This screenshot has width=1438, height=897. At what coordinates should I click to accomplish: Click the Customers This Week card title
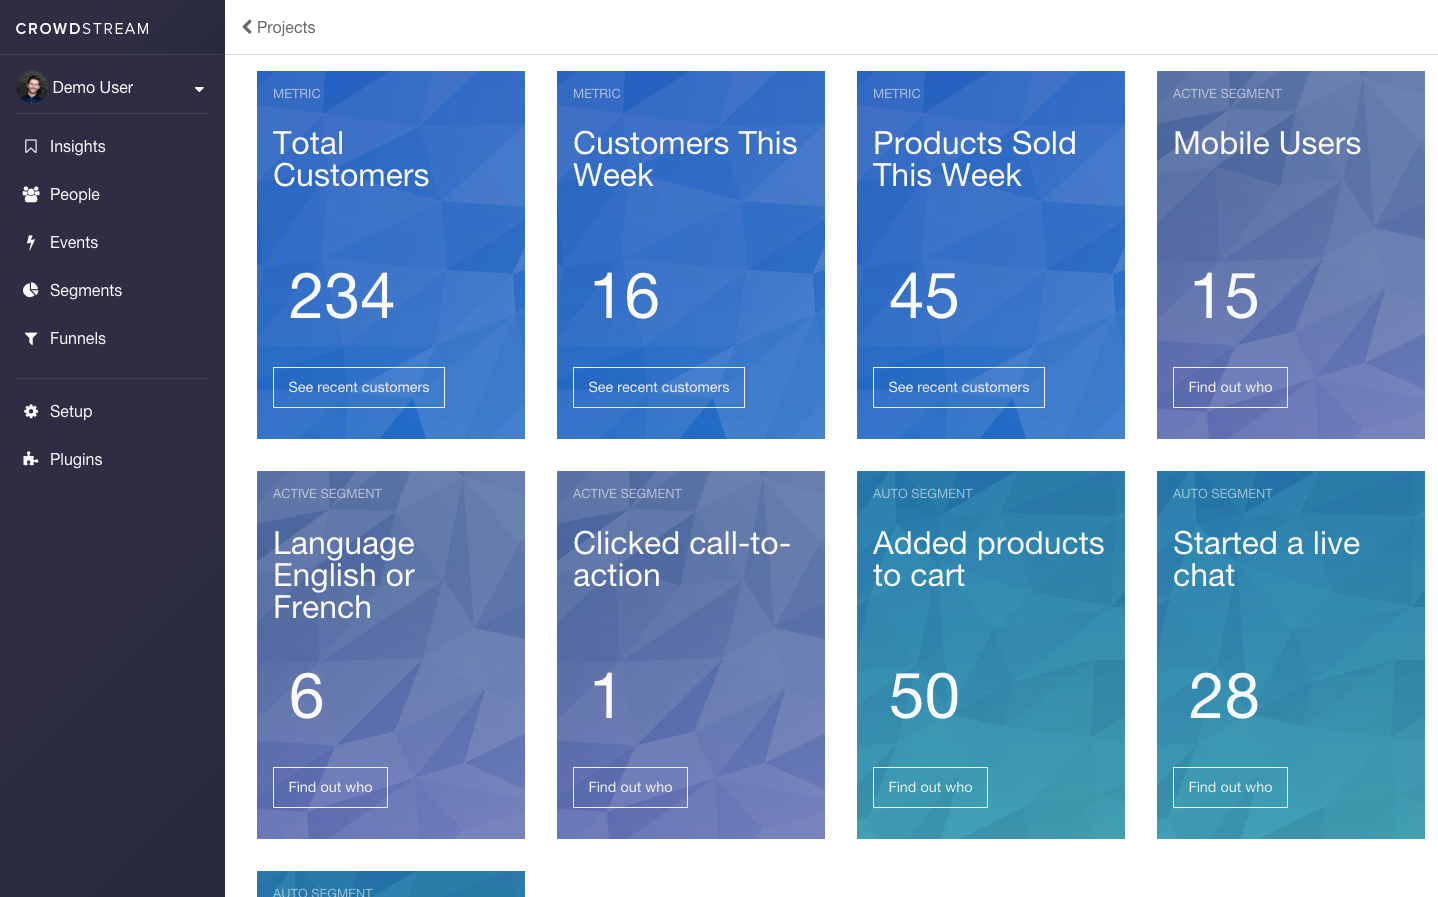click(x=685, y=159)
